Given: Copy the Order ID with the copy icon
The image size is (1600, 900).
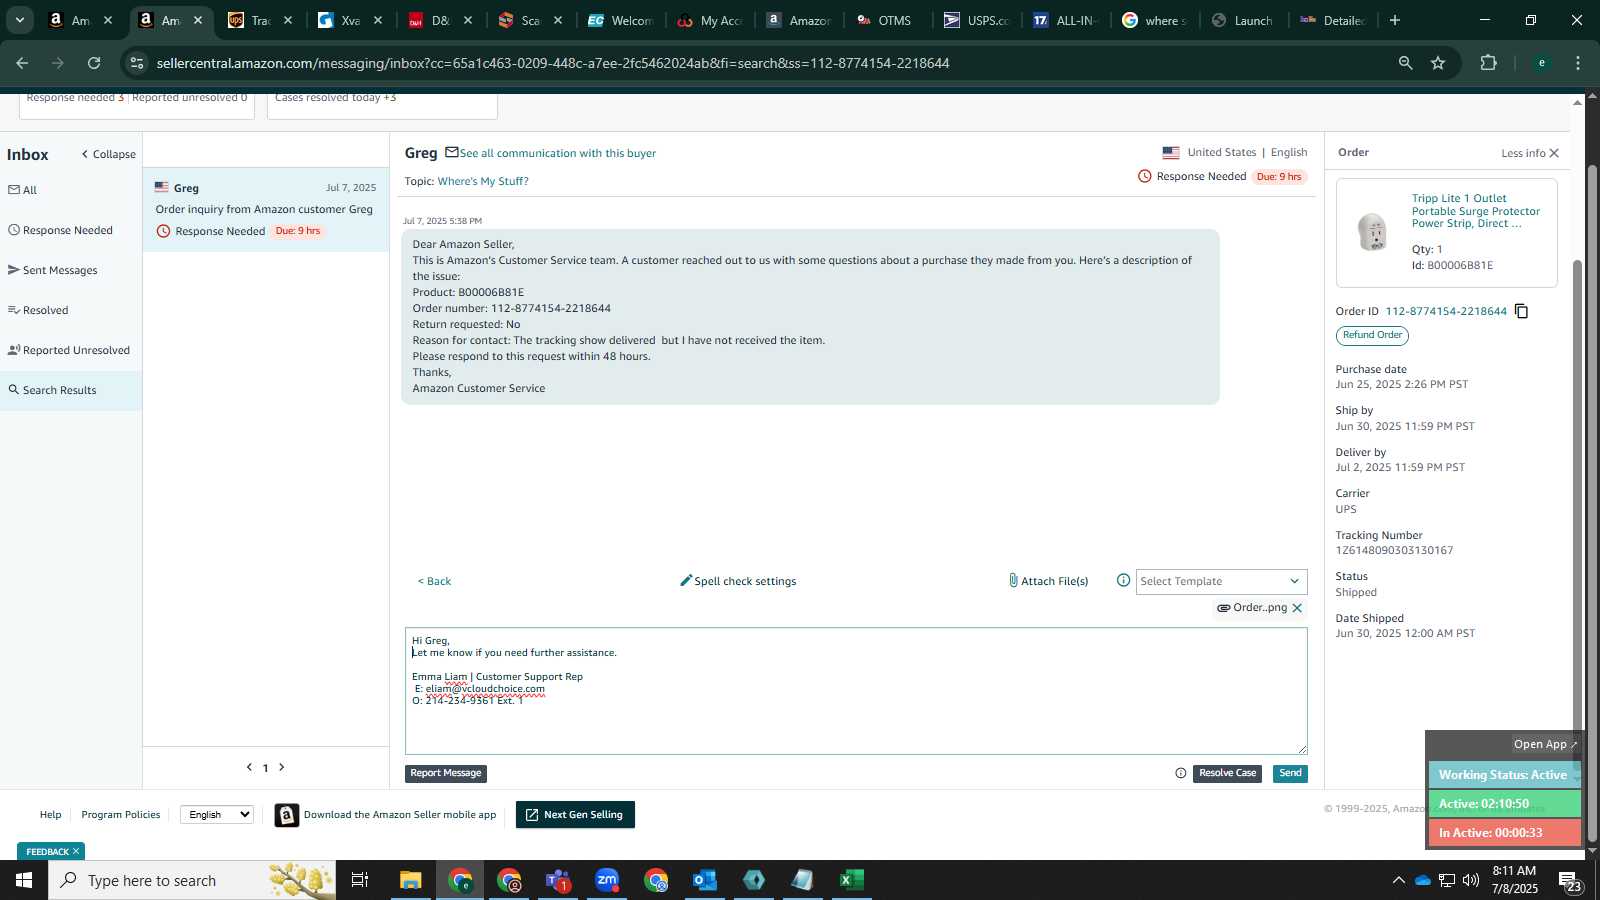Looking at the screenshot, I should pos(1521,311).
